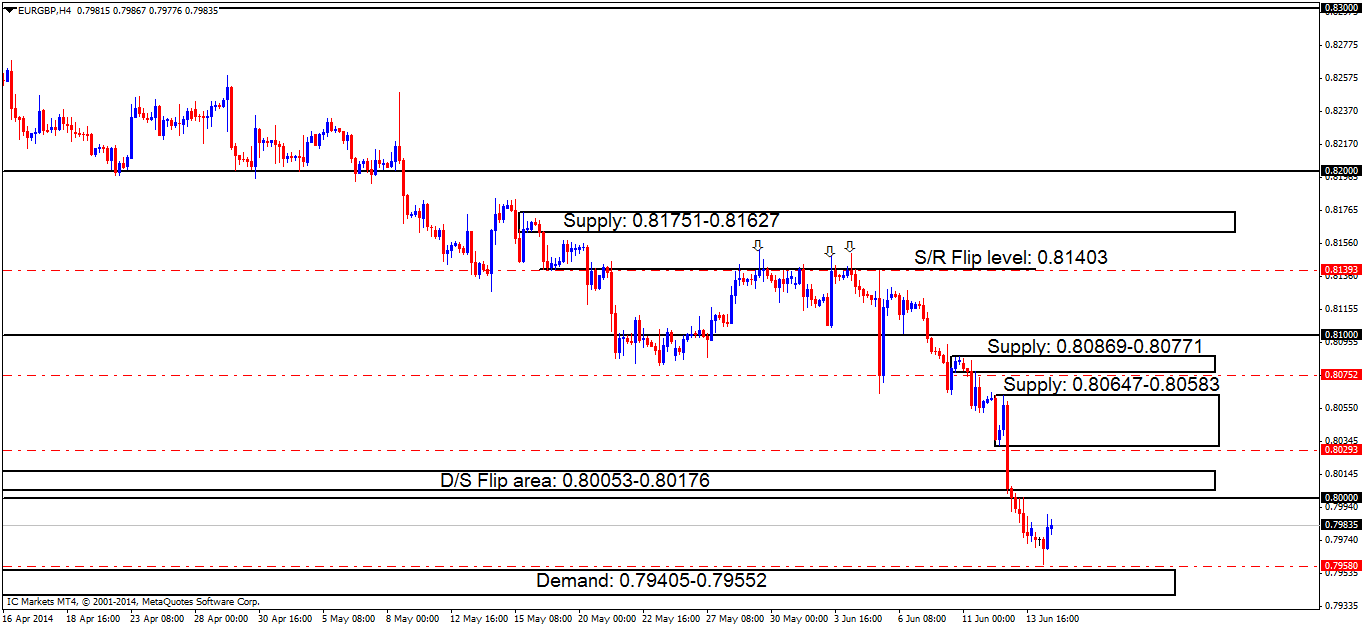The image size is (1362, 627).
Task: Click the 0.81000 price tag on axis
Action: click(x=1339, y=334)
